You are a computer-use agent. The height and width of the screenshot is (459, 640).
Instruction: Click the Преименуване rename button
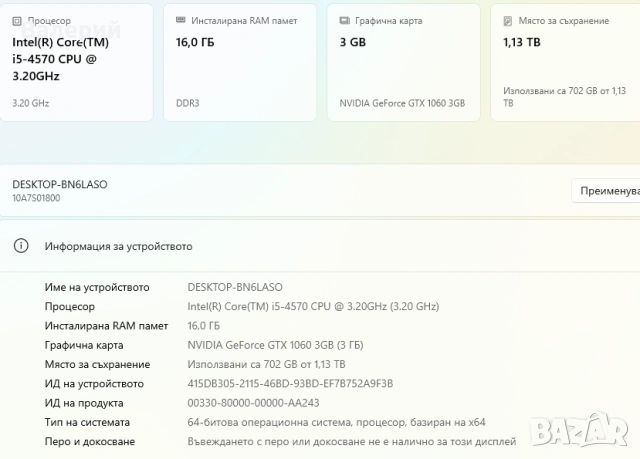[x=606, y=191]
